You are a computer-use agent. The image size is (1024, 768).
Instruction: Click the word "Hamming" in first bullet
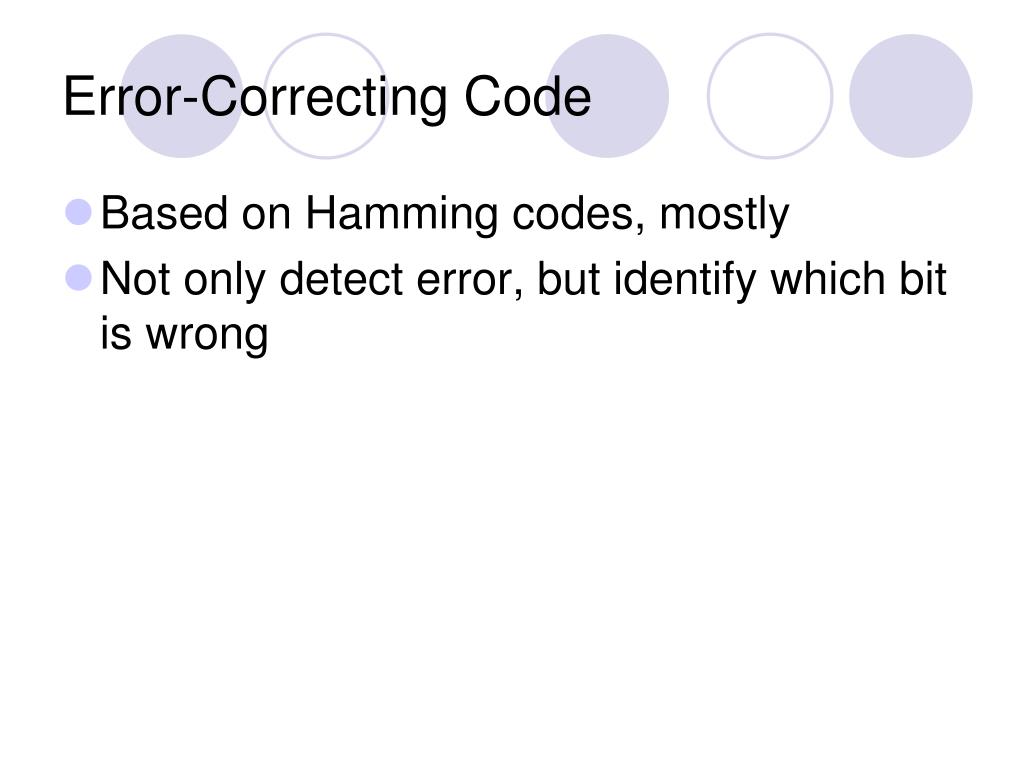(x=402, y=216)
